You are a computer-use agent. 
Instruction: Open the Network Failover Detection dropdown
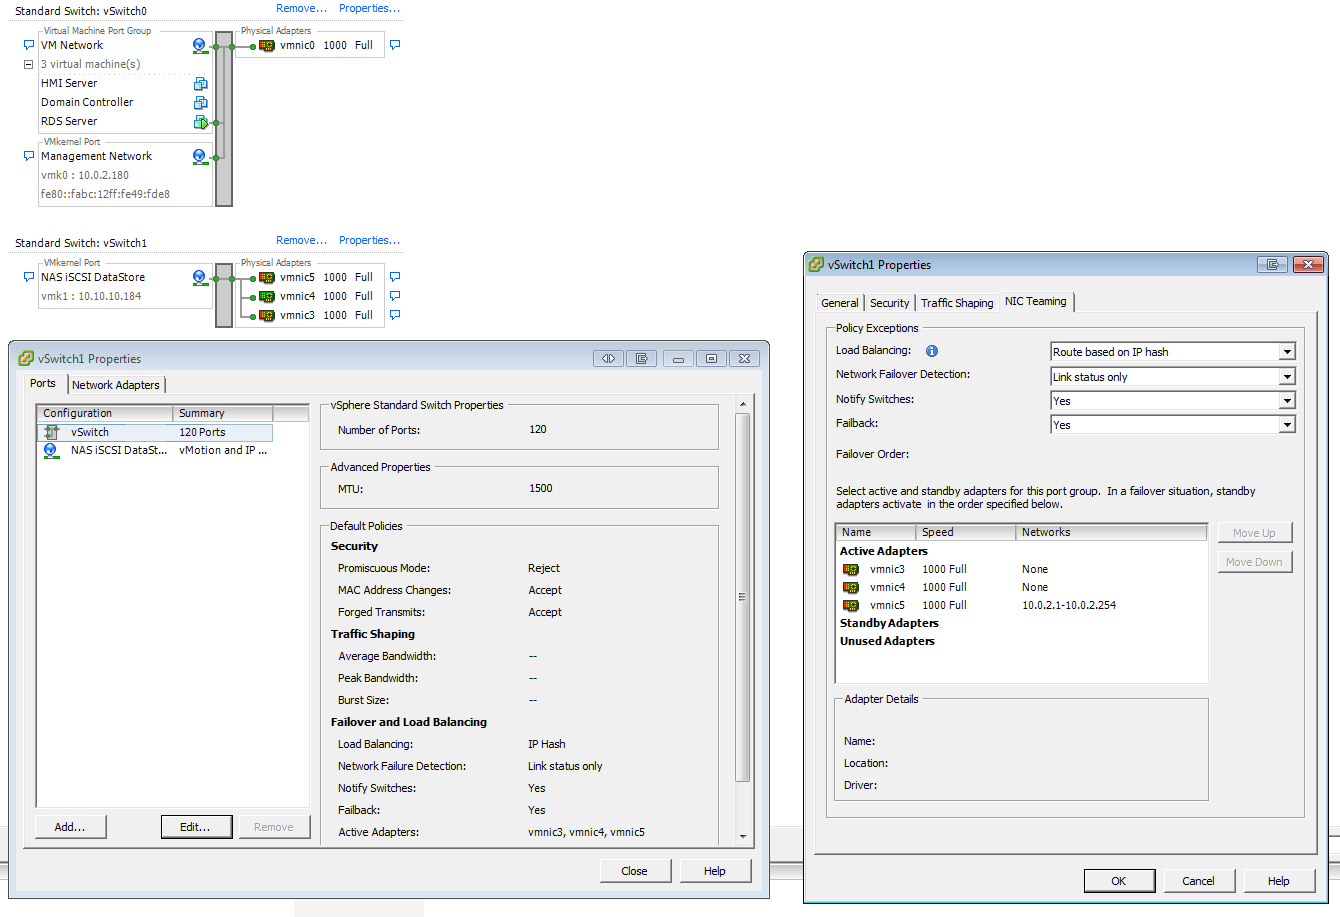click(1287, 377)
